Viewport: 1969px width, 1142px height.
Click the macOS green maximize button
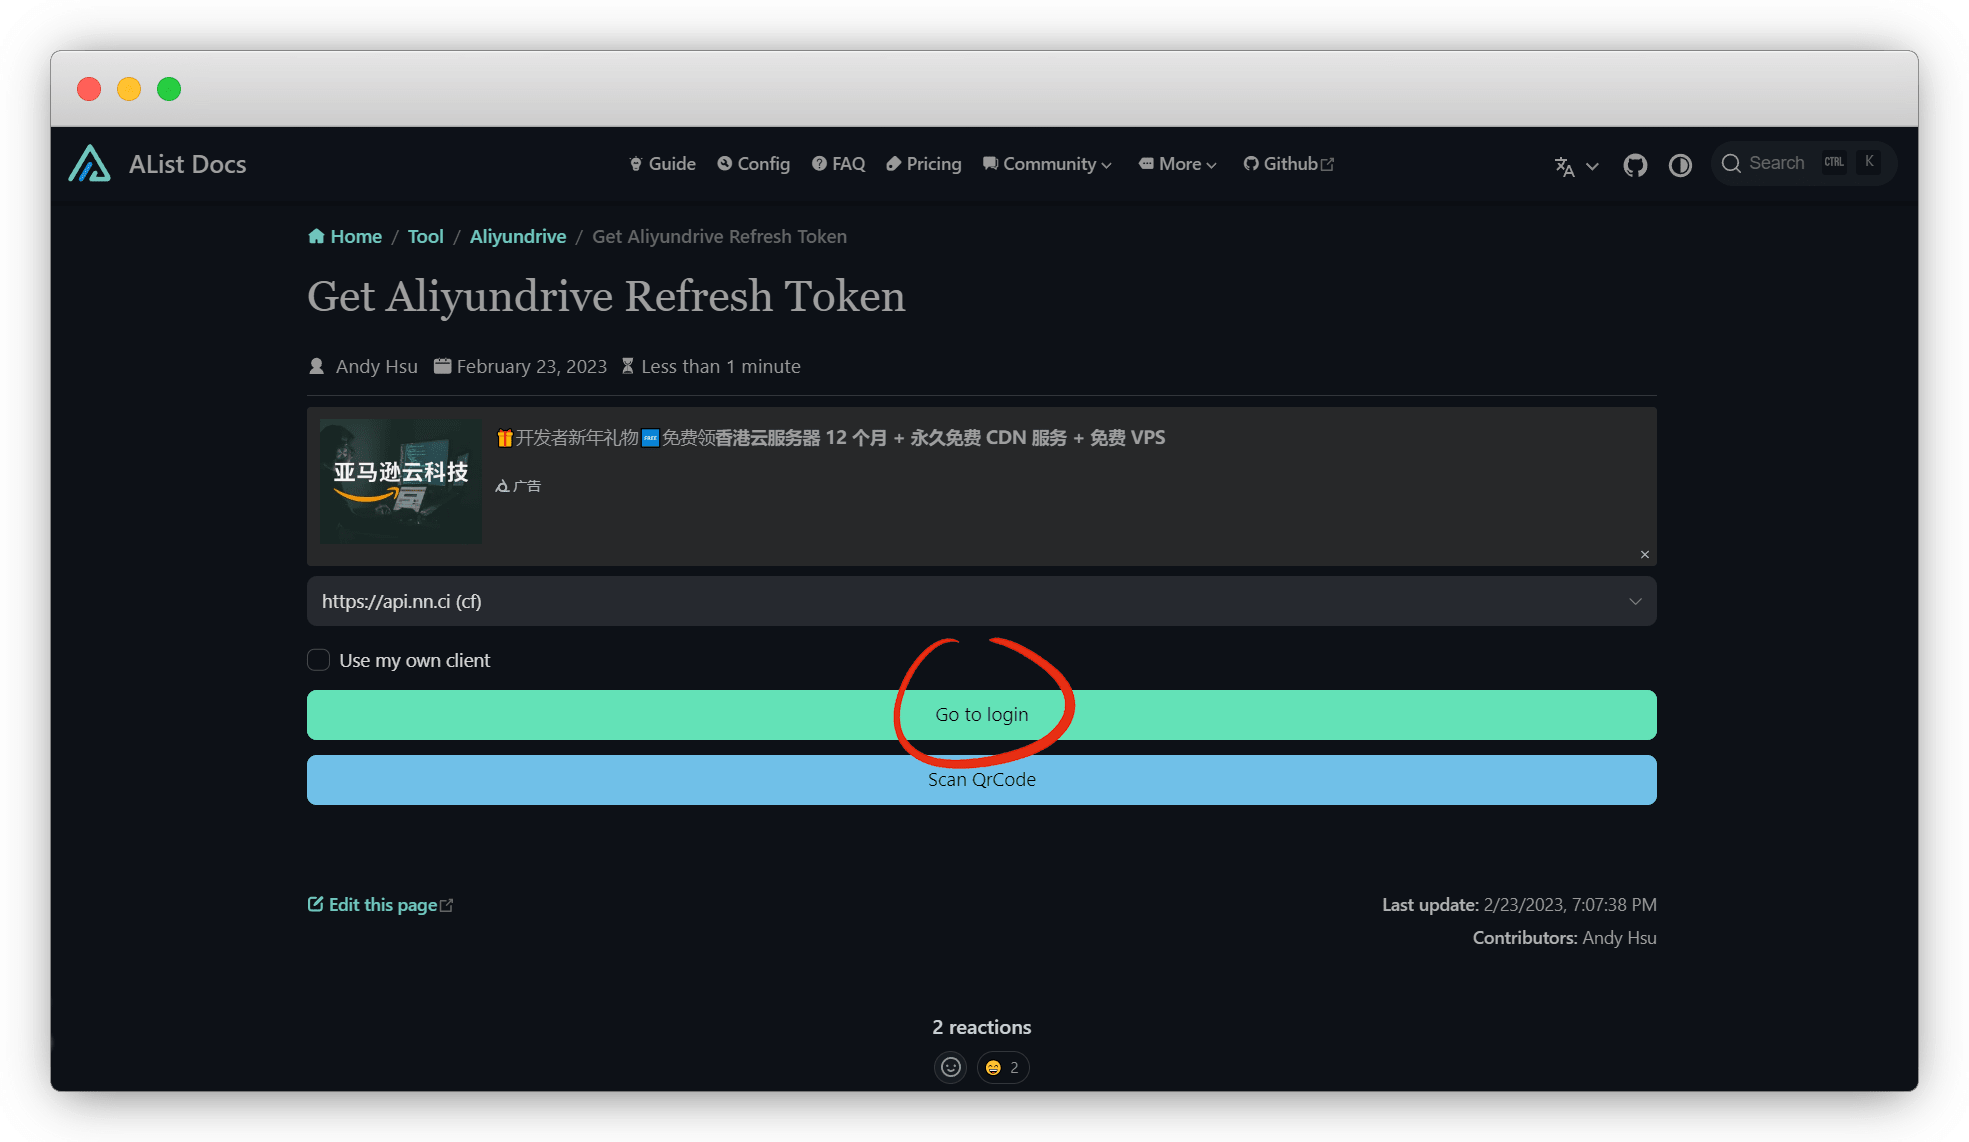(x=169, y=89)
